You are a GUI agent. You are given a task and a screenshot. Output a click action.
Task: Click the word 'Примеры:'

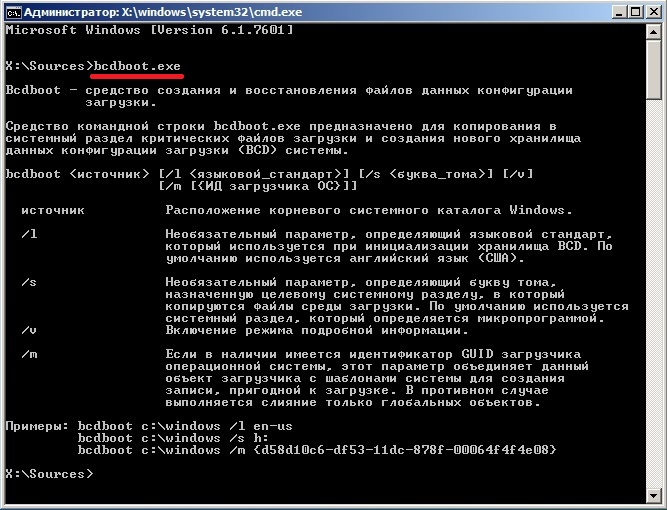point(37,426)
